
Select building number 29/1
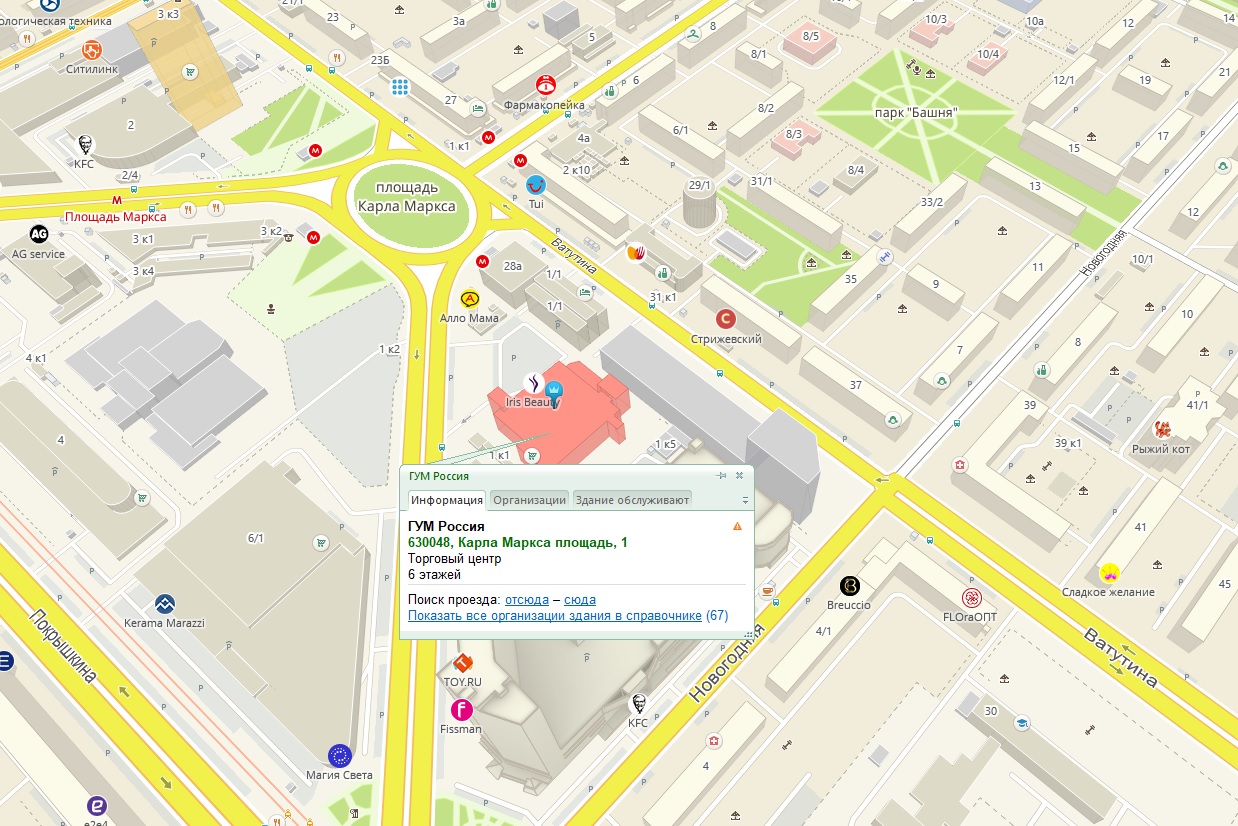click(x=700, y=185)
